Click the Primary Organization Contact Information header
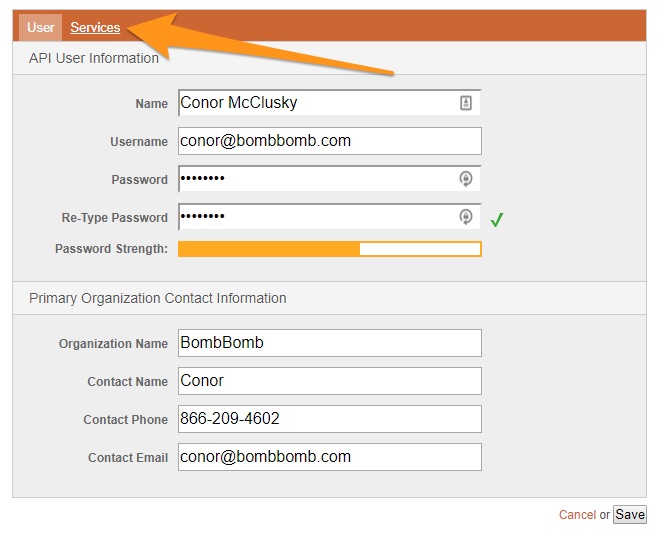Image resolution: width=662 pixels, height=533 pixels. [157, 298]
